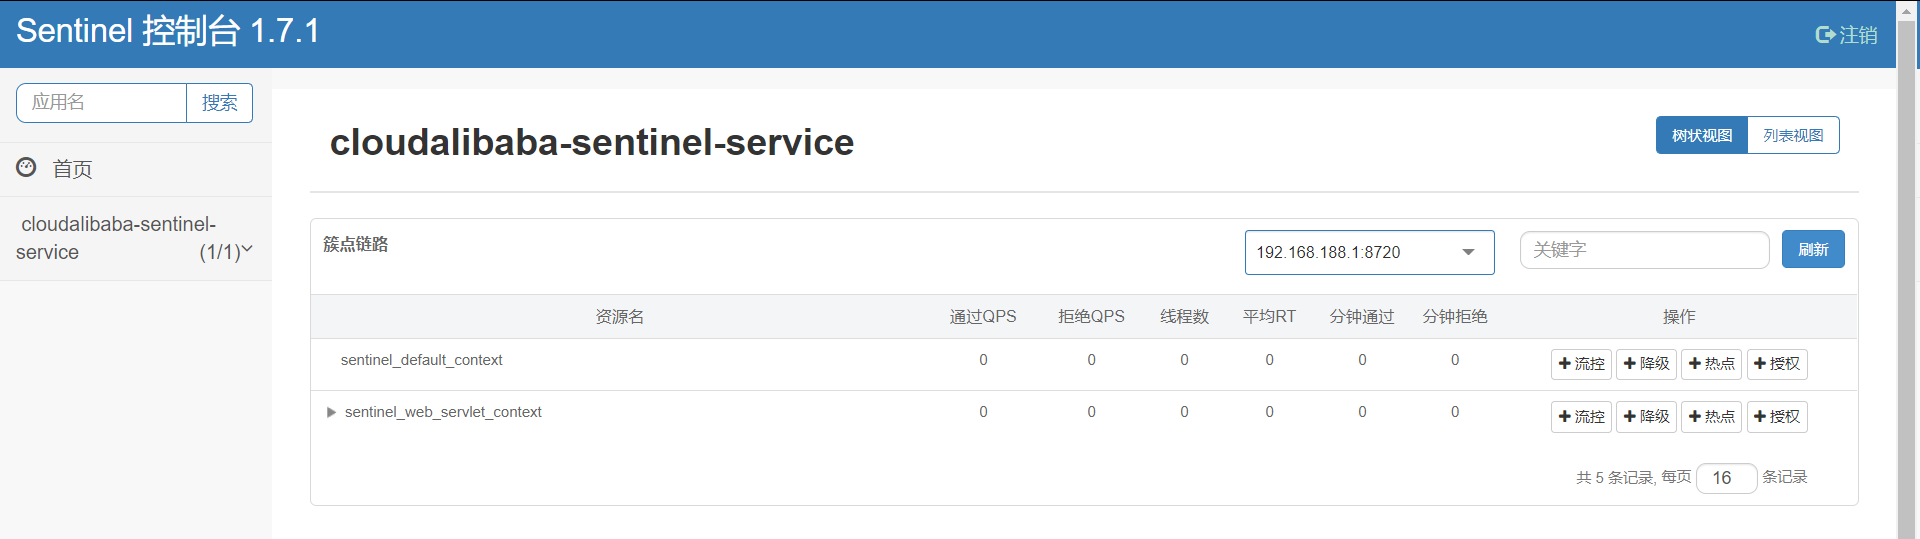
Task: Click the sentinel_web_servlet_context resource name
Action: pos(443,412)
